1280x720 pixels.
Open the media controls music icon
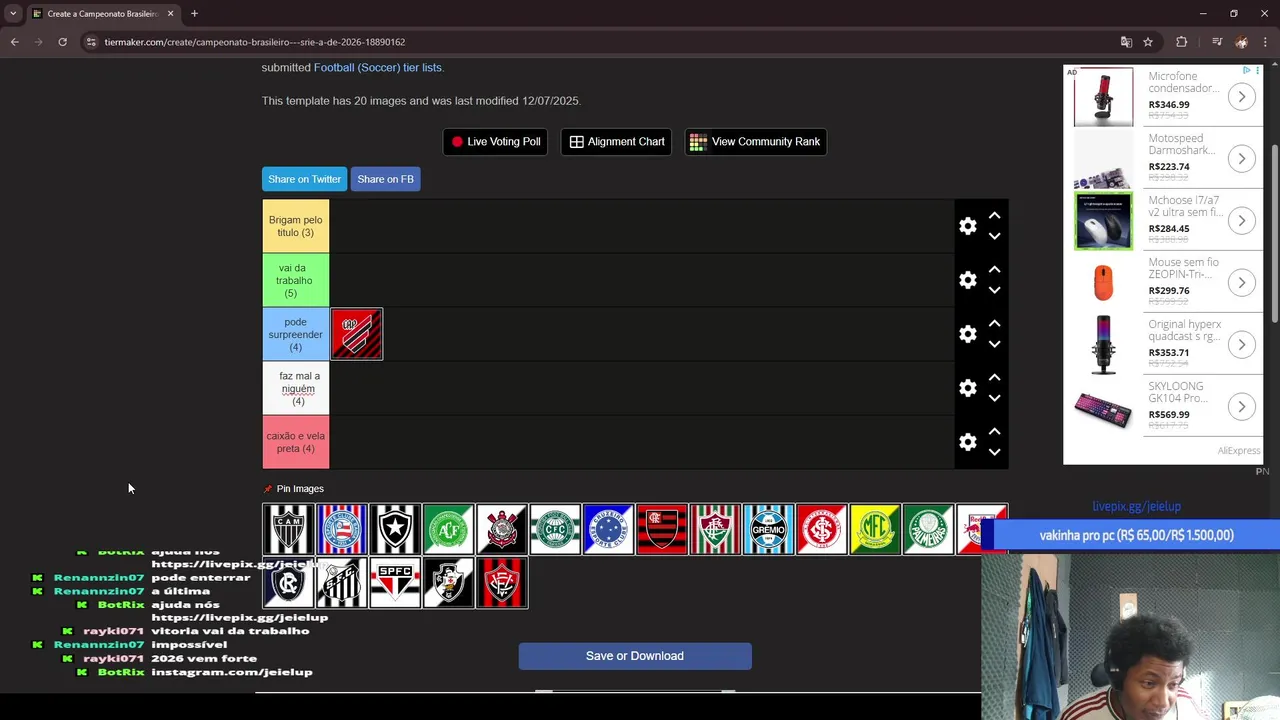(x=1216, y=42)
